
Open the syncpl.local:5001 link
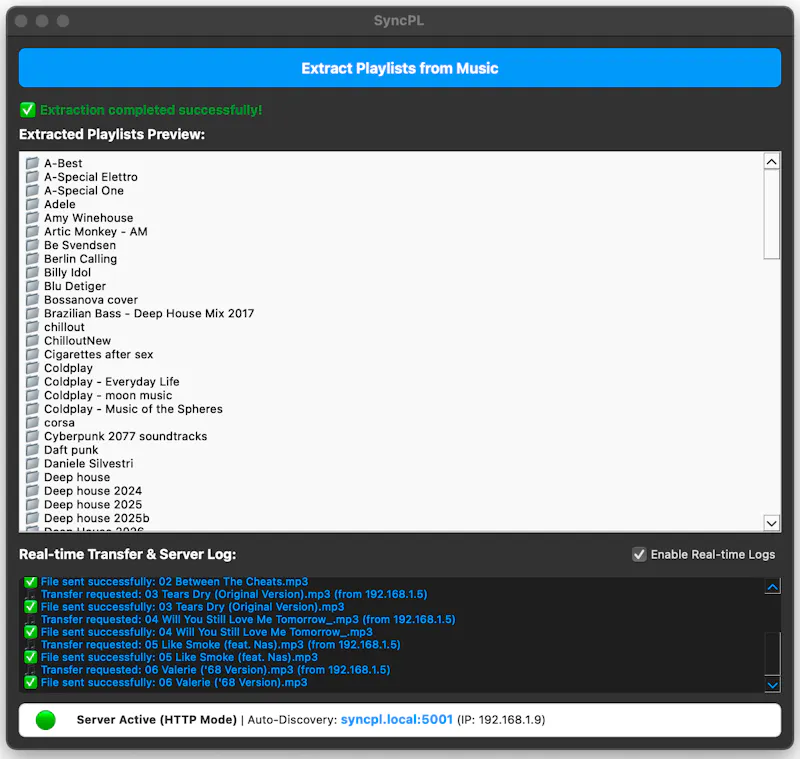pos(396,719)
